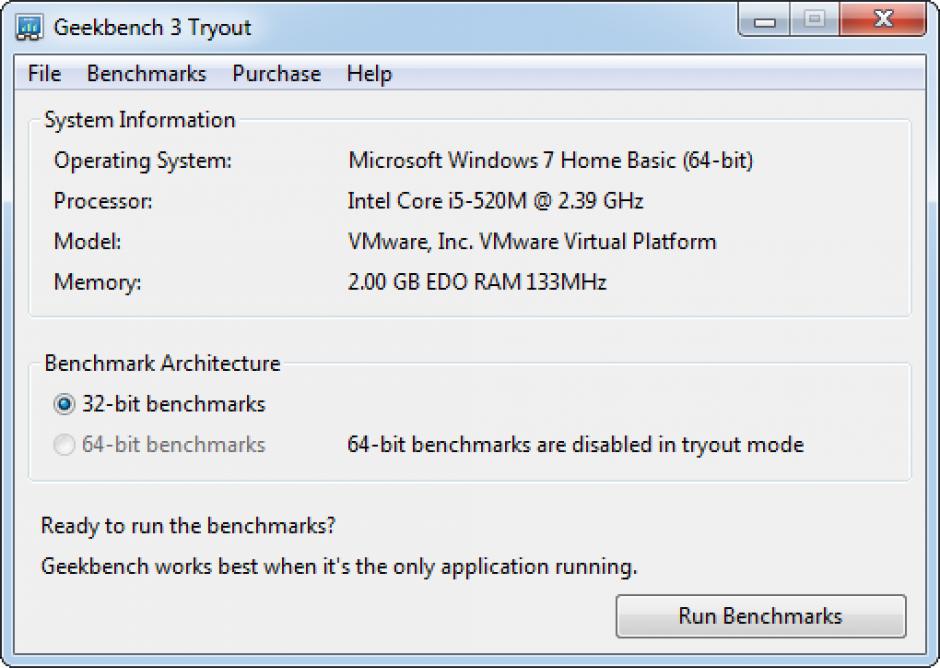This screenshot has height=668, width=940.
Task: Click the 'System Information' group heading
Action: pos(140,120)
